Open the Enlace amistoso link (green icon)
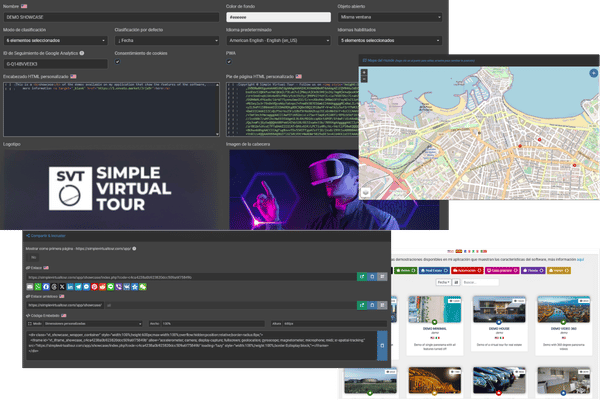 click(362, 305)
